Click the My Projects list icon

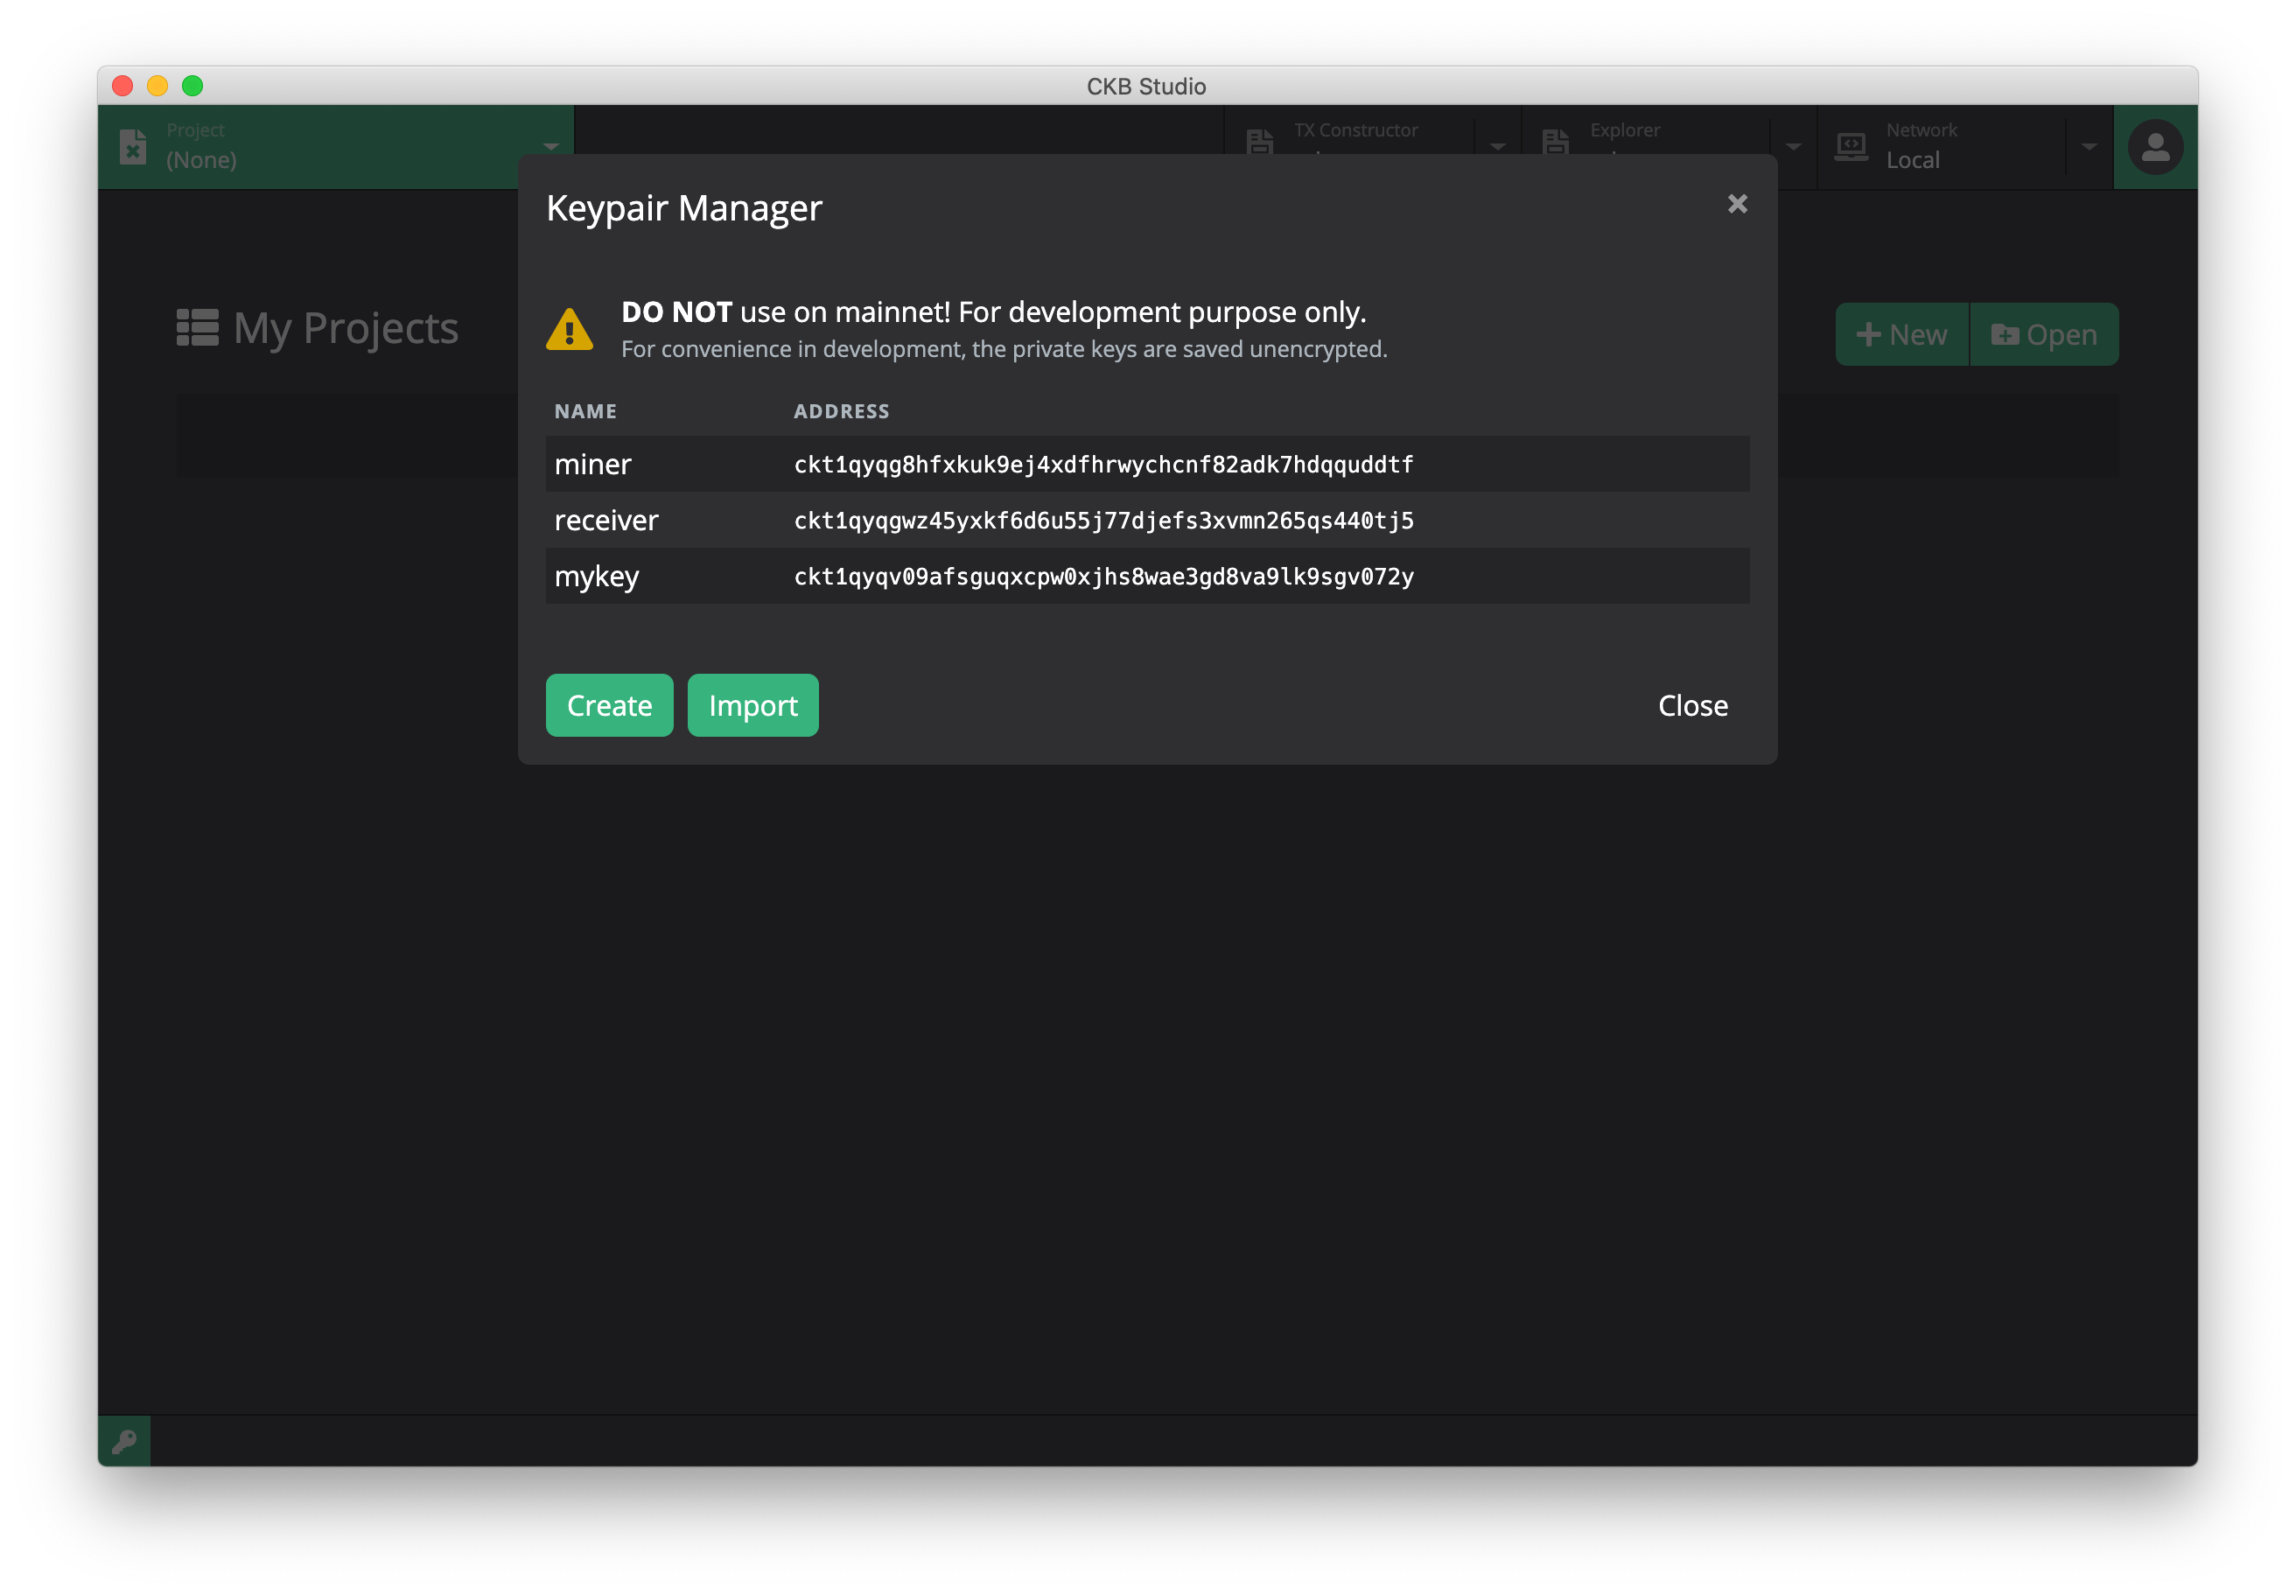tap(197, 327)
